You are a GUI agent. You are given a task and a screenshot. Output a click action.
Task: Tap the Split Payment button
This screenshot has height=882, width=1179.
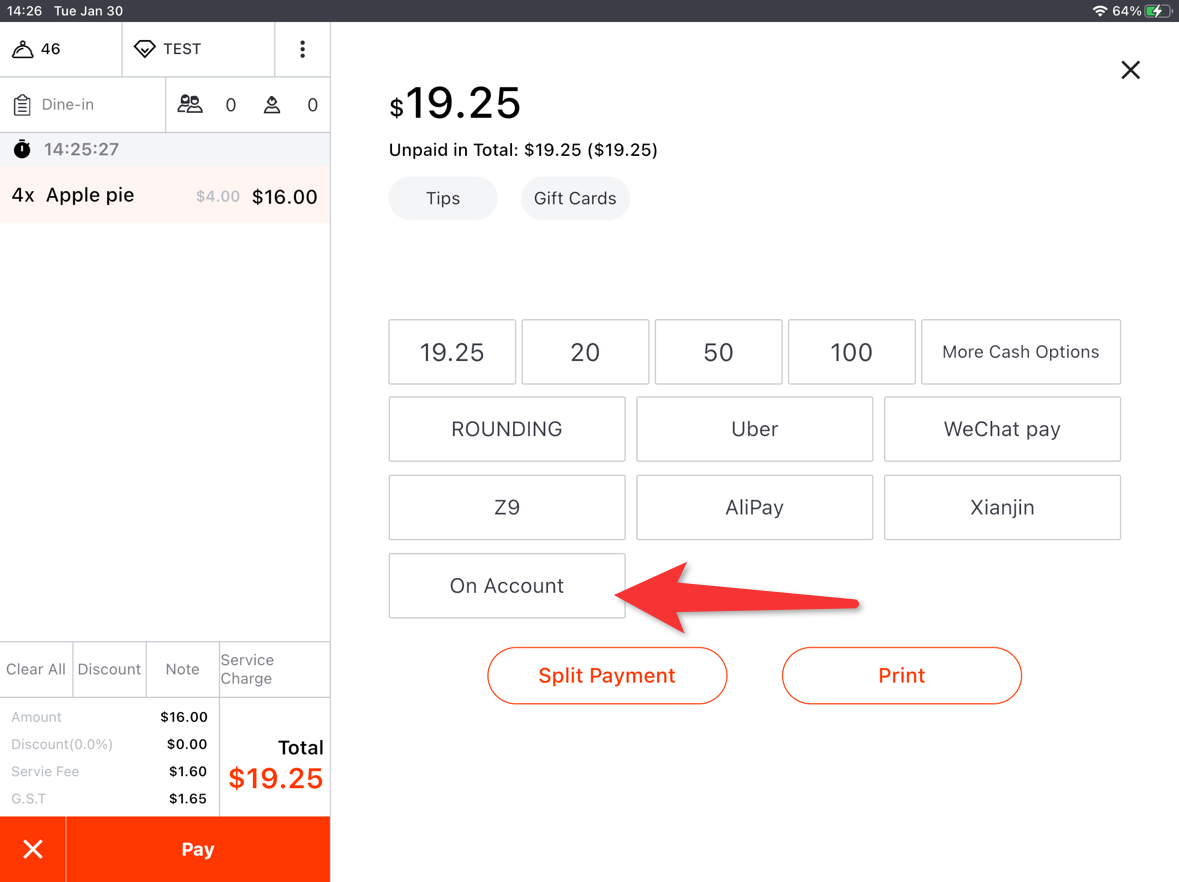pos(607,675)
